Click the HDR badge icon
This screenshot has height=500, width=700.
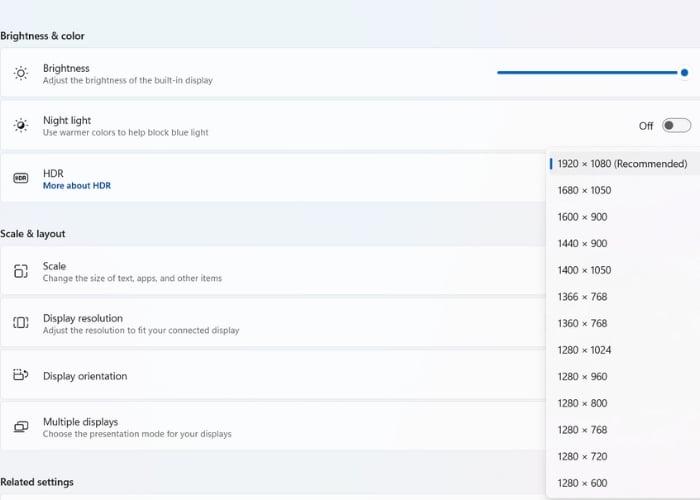21,178
